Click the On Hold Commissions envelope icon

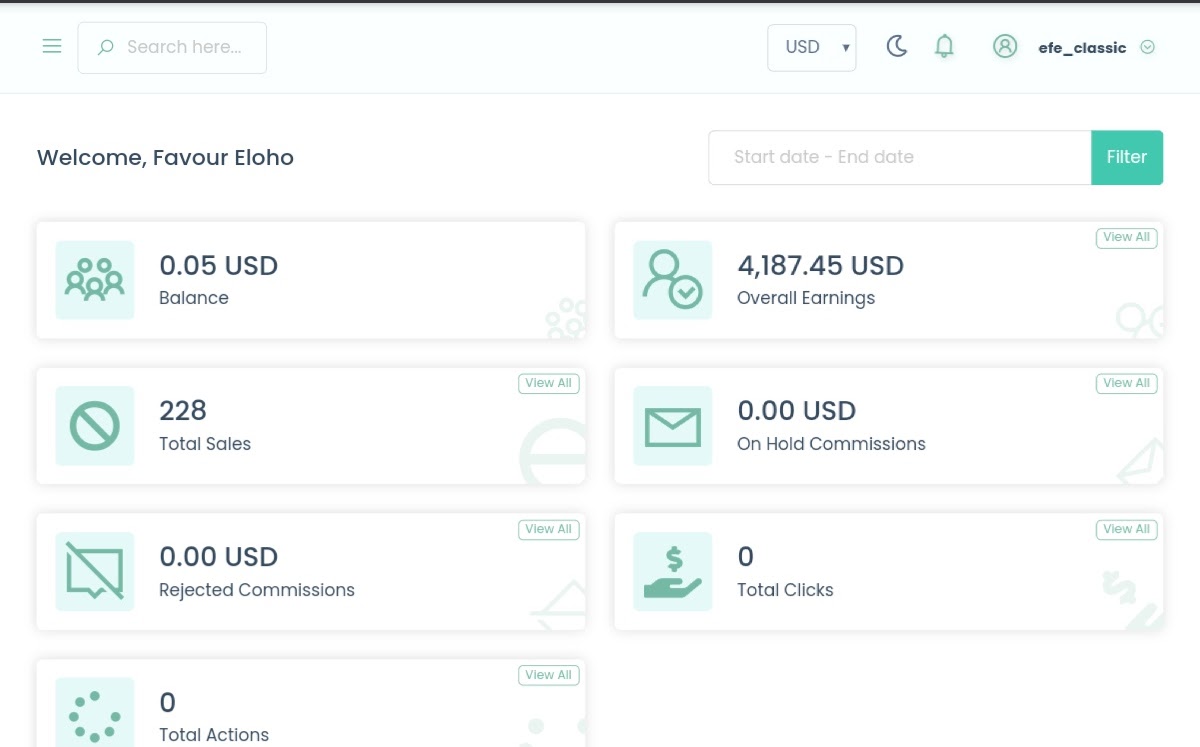point(672,426)
